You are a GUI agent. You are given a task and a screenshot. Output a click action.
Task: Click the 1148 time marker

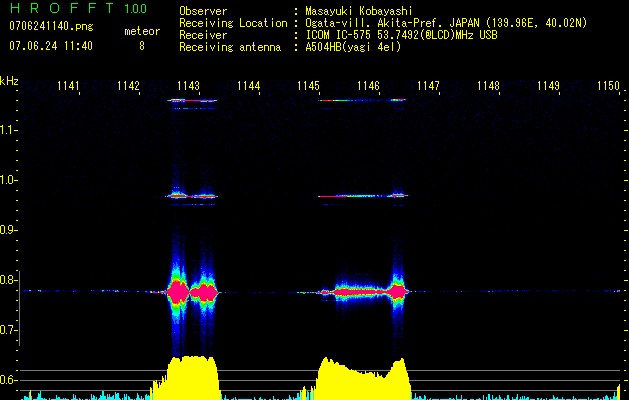pos(488,87)
